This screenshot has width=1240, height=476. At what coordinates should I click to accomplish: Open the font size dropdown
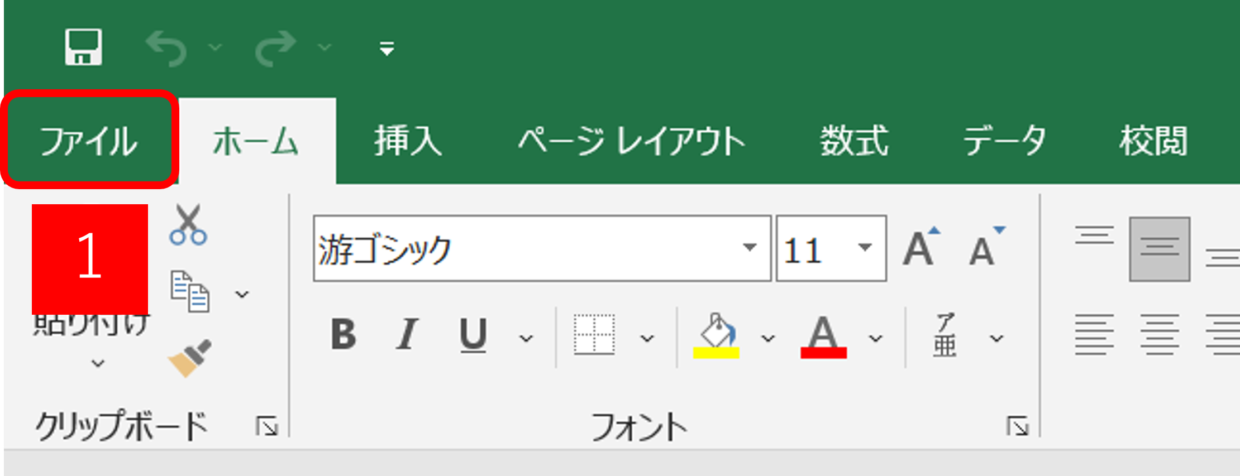click(865, 248)
